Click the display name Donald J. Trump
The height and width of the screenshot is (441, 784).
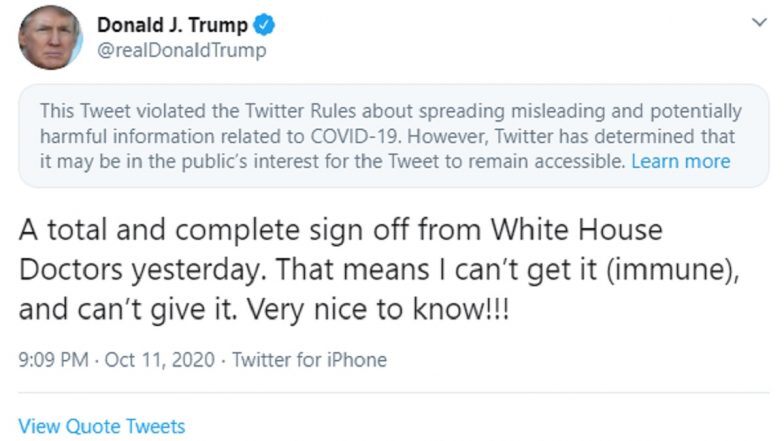[172, 25]
